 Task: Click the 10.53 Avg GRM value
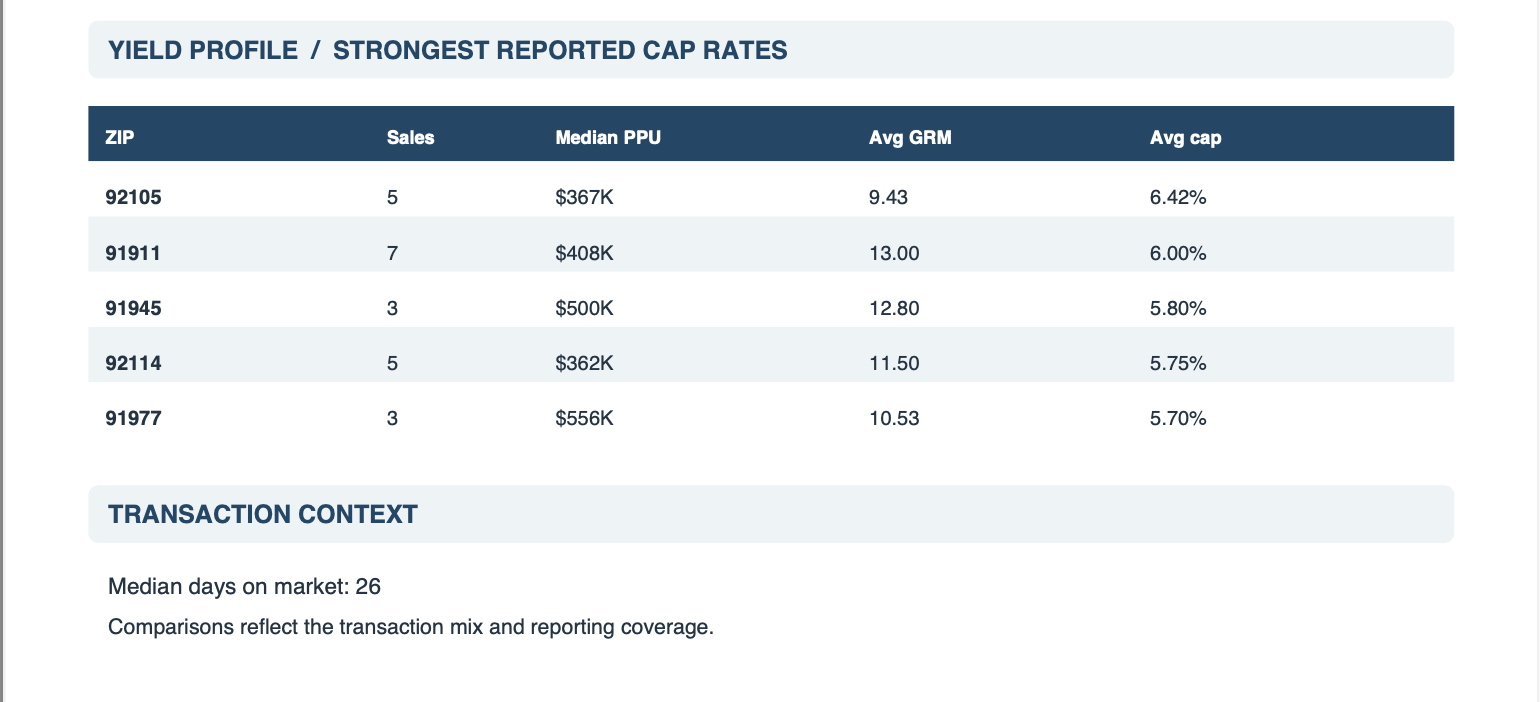894,419
